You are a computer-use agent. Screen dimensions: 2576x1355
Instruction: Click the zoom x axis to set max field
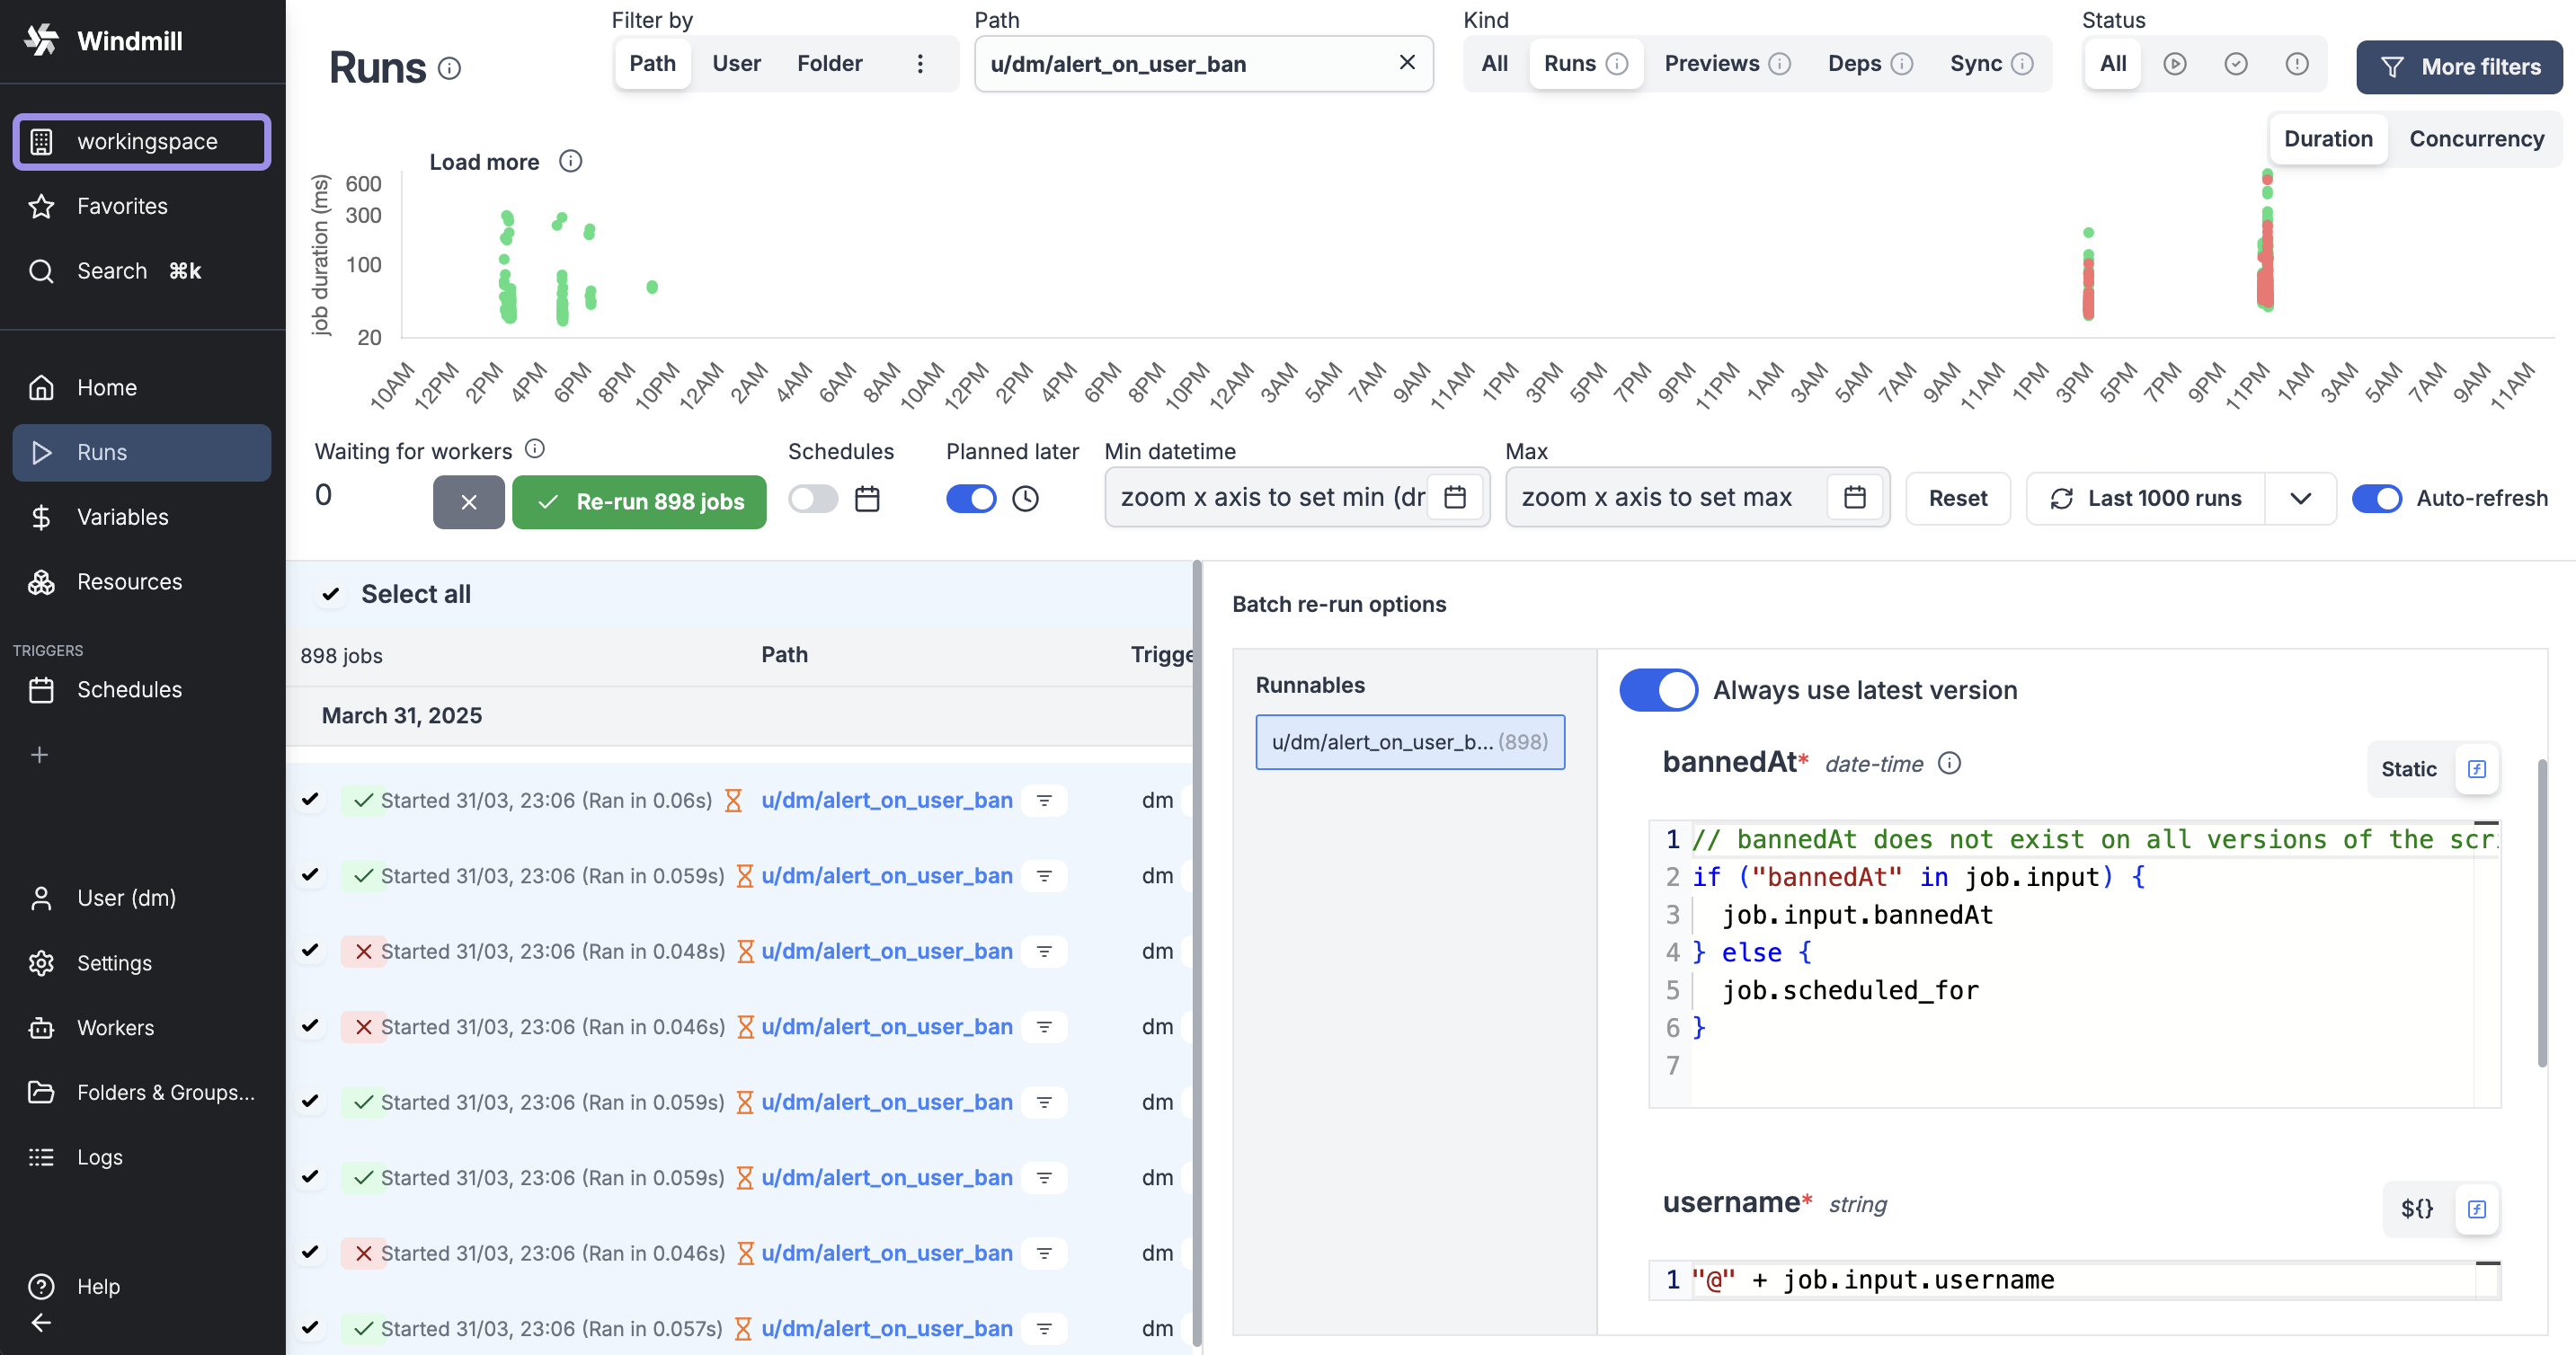coord(1660,497)
